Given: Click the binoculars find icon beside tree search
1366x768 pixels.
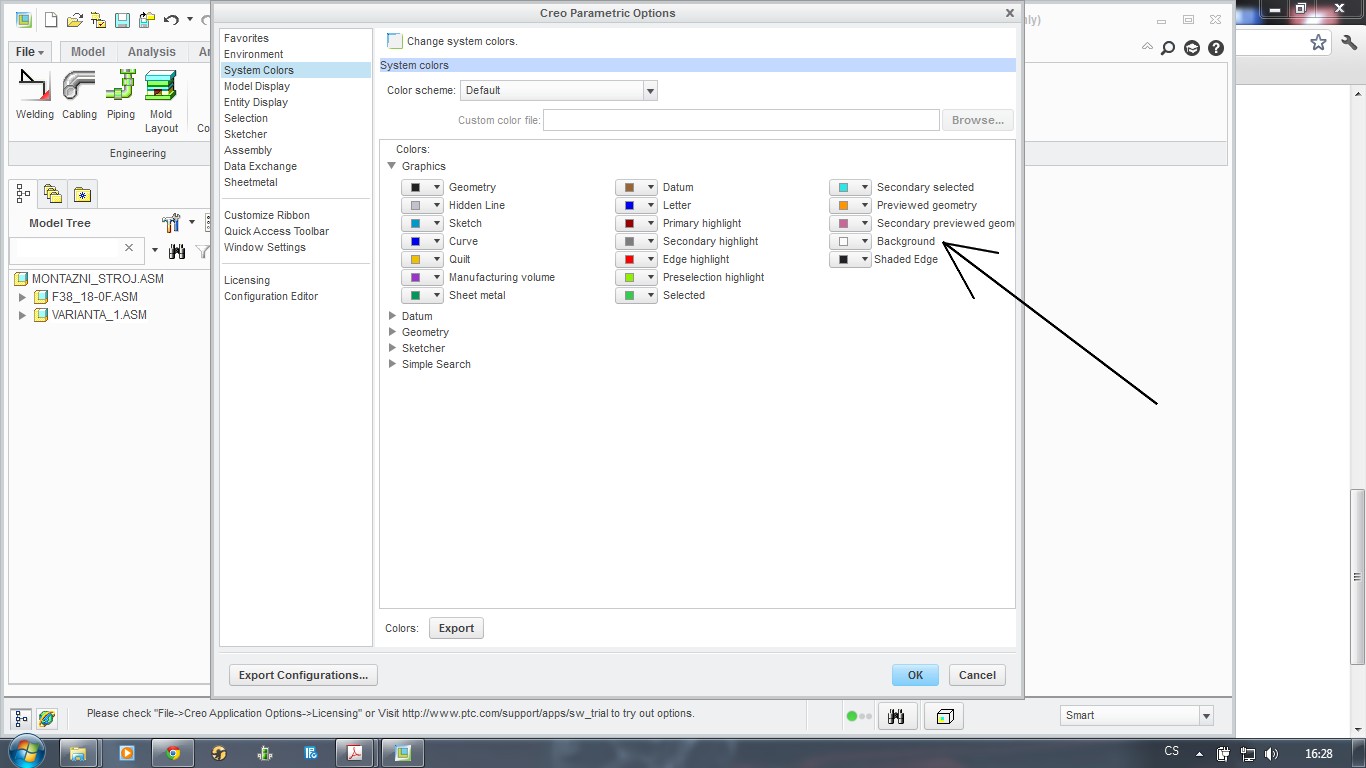Looking at the screenshot, I should pos(177,251).
